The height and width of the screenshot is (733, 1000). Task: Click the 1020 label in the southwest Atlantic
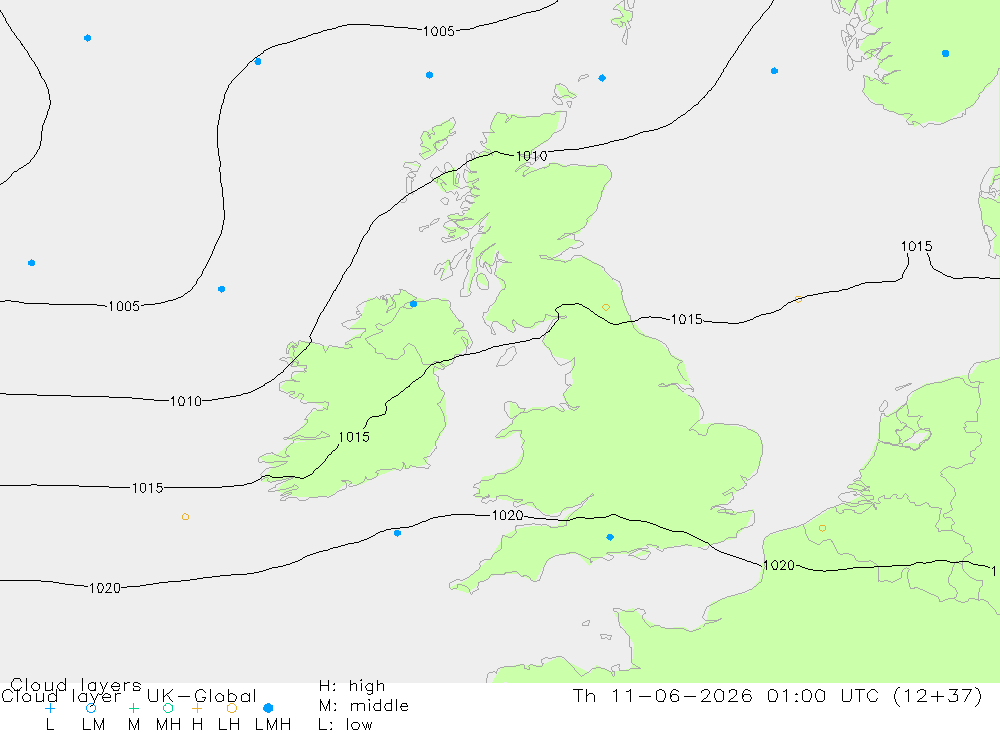click(x=105, y=588)
